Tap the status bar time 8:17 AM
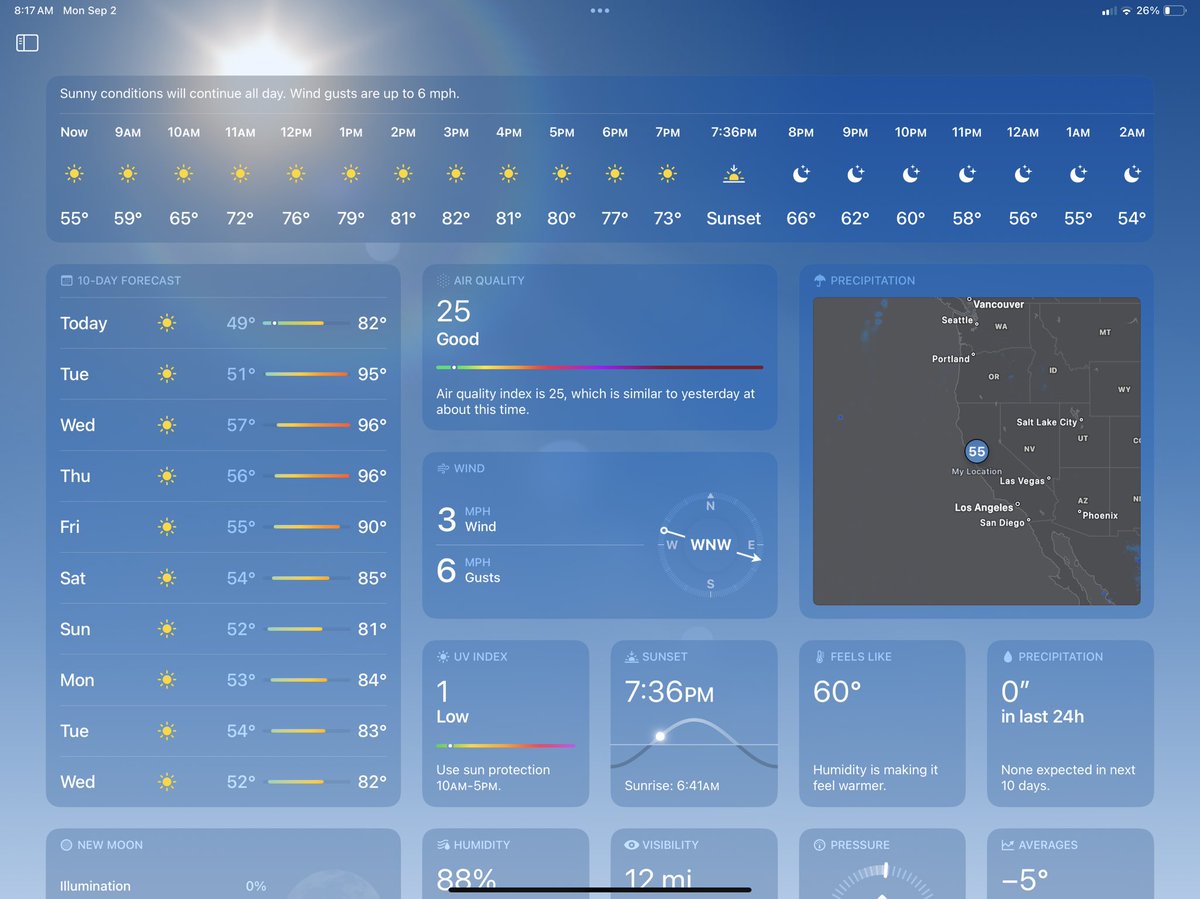Screen dimensions: 1200x899 pyautogui.click(x=34, y=11)
